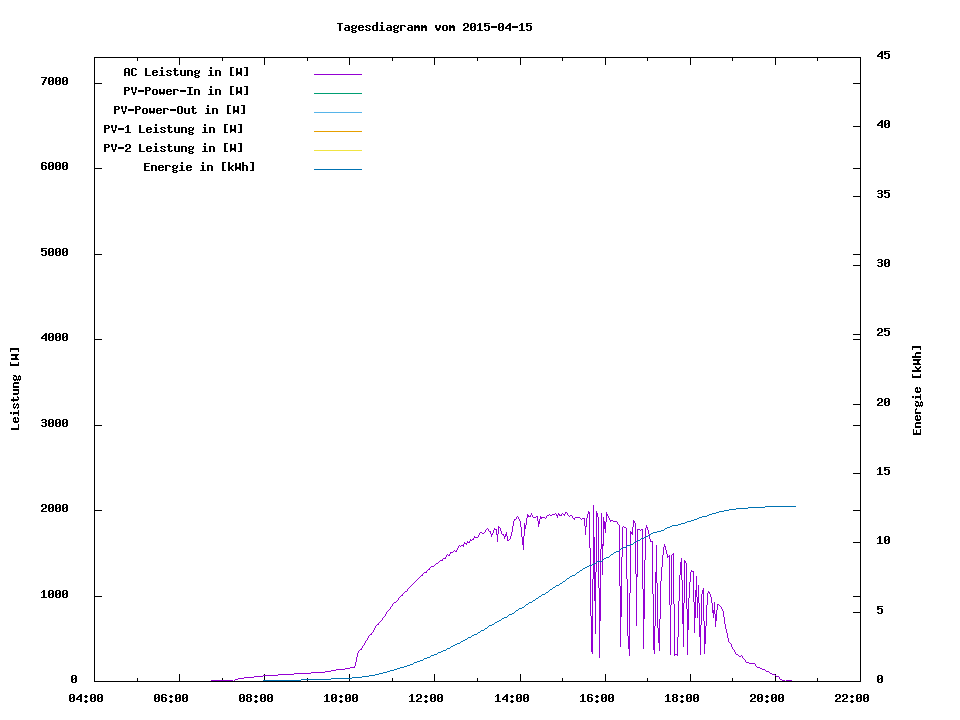Click the light blue line sample beside PV-Power-Out
Screen dimensions: 960x720
pyautogui.click(x=337, y=112)
